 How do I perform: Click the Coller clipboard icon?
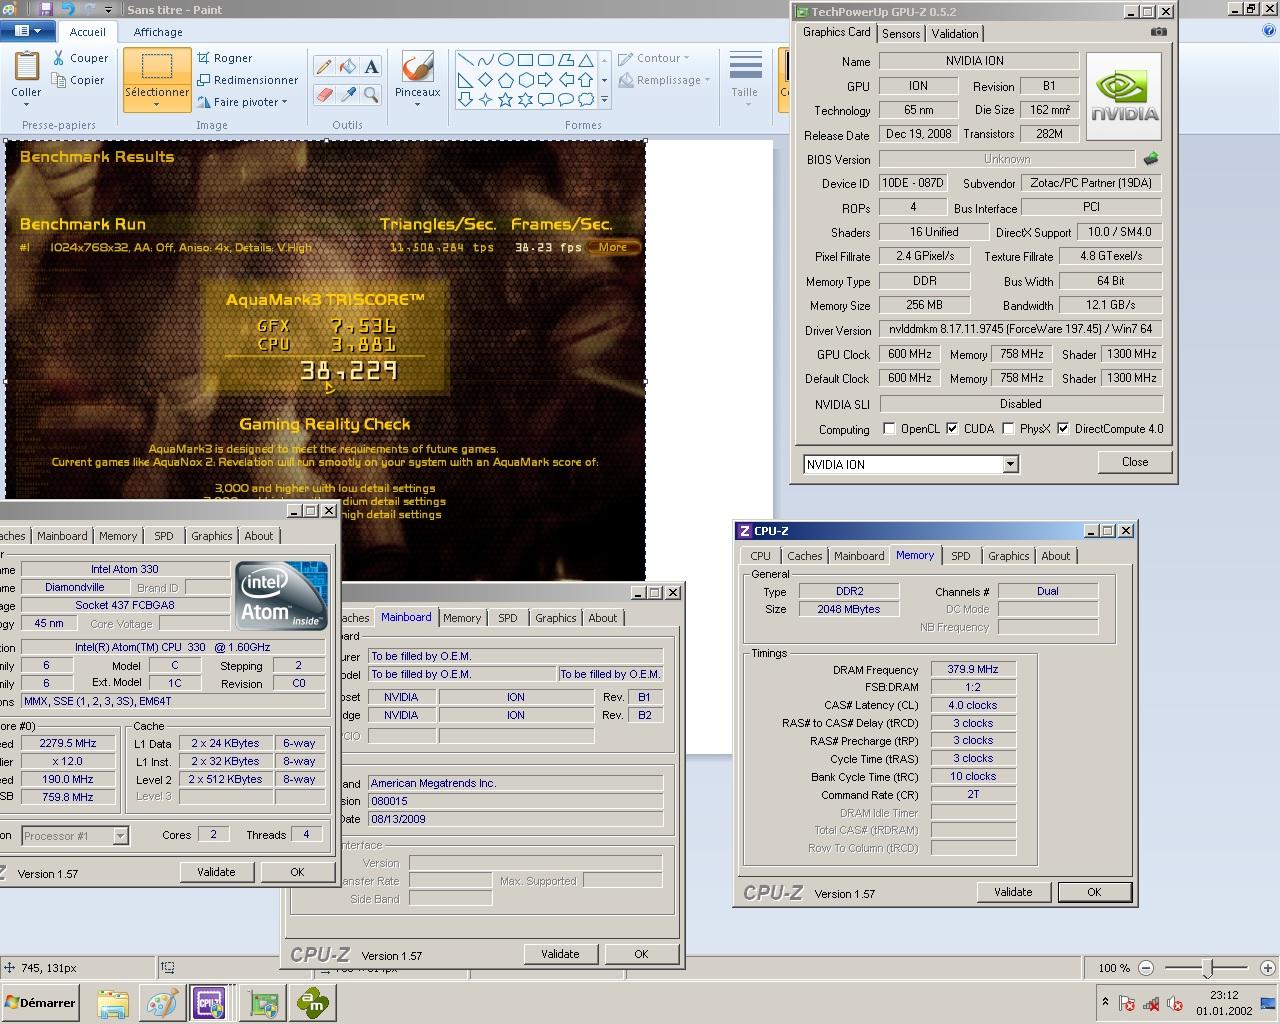(26, 67)
